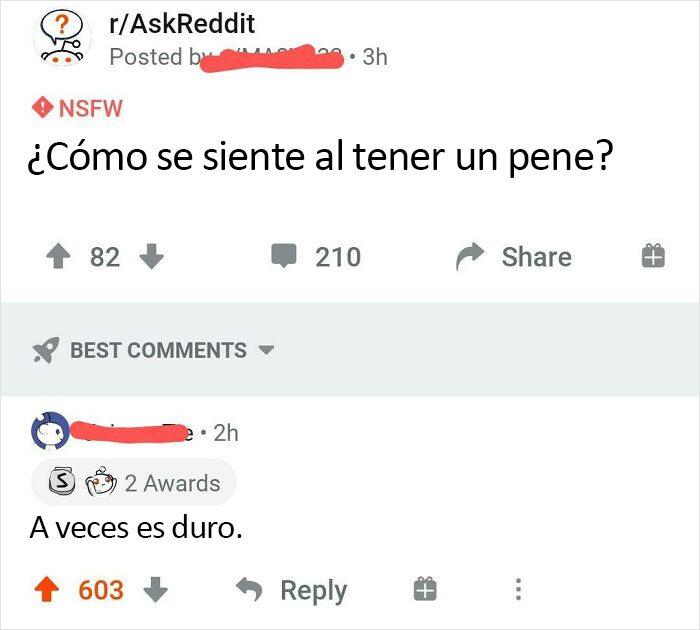
Task: Click the Reply button text
Action: click(x=313, y=590)
